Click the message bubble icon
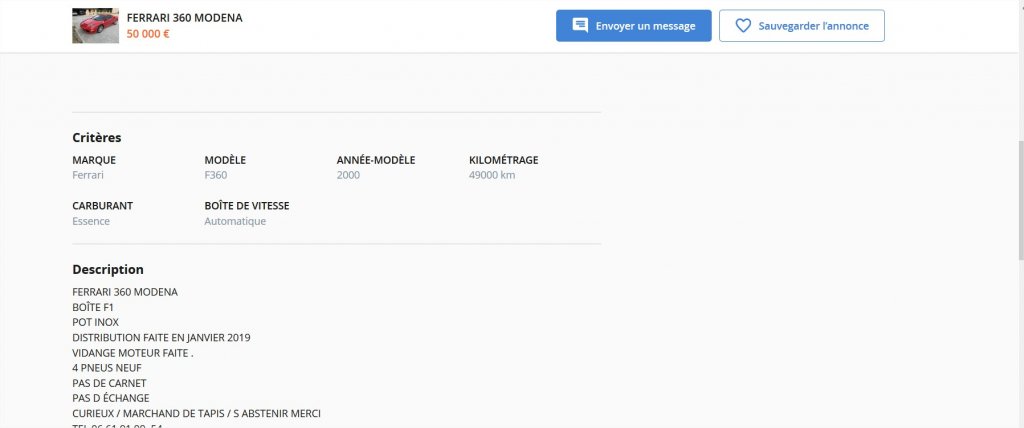Image resolution: width=1024 pixels, height=428 pixels. click(x=580, y=25)
